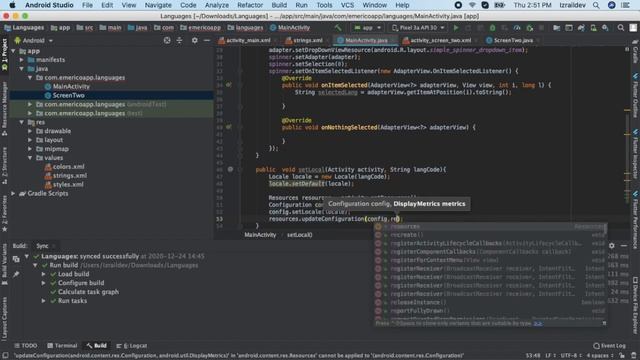
Task: Select the Sync tab in Build panel
Action: (x=42, y=246)
